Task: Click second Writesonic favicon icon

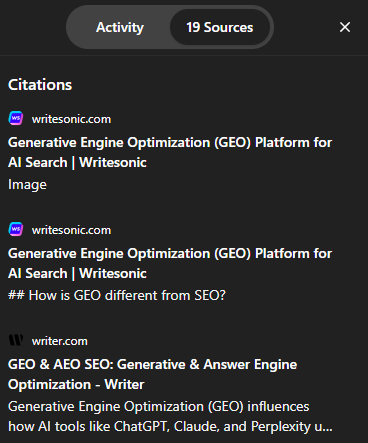Action: pos(16,229)
